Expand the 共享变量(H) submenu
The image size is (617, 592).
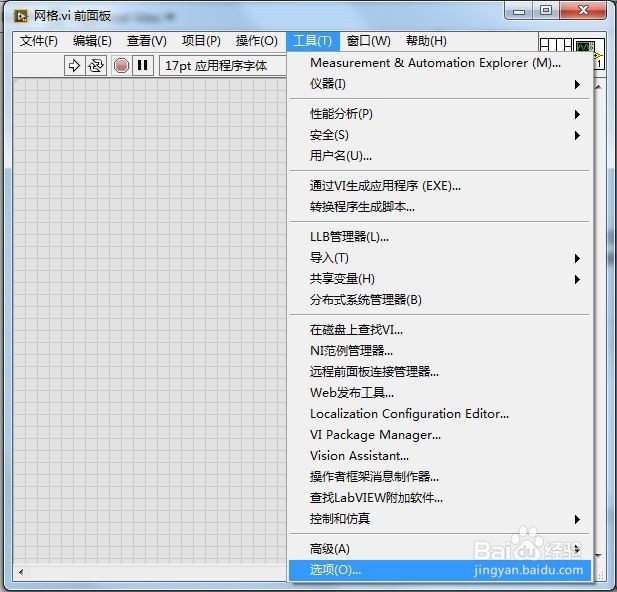(440, 279)
